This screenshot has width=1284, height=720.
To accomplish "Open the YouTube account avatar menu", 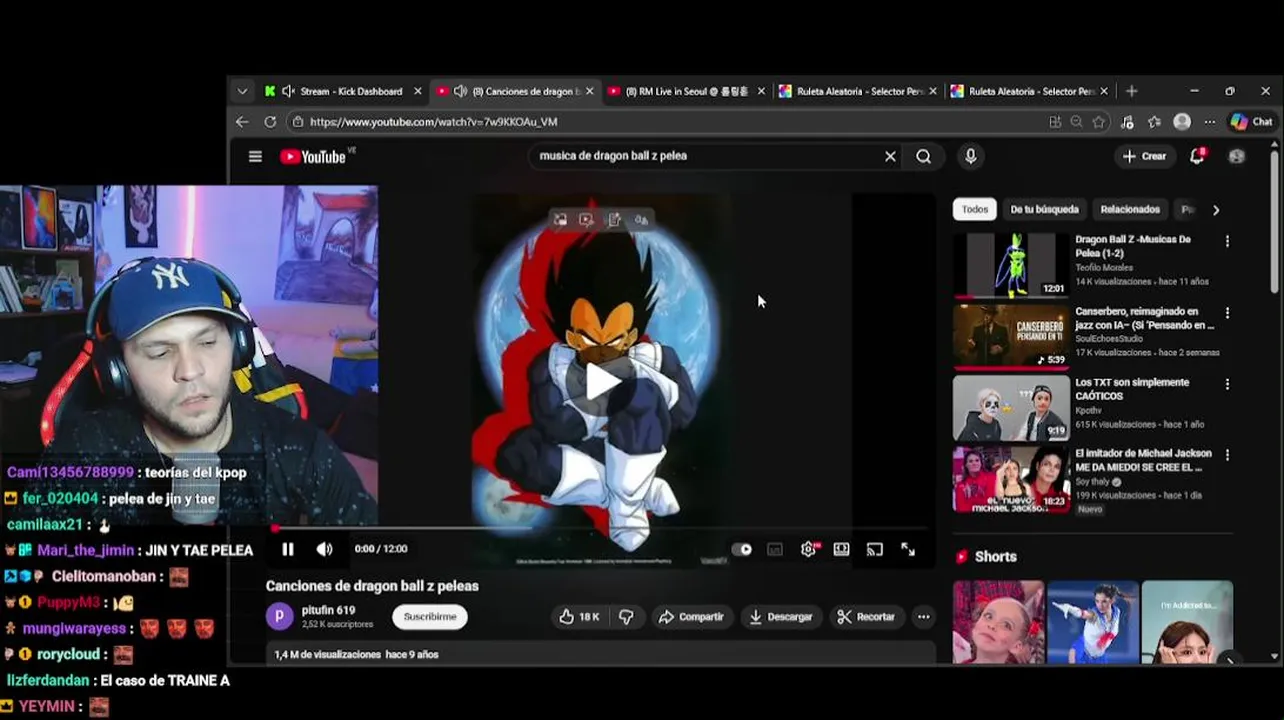I will click(1237, 156).
